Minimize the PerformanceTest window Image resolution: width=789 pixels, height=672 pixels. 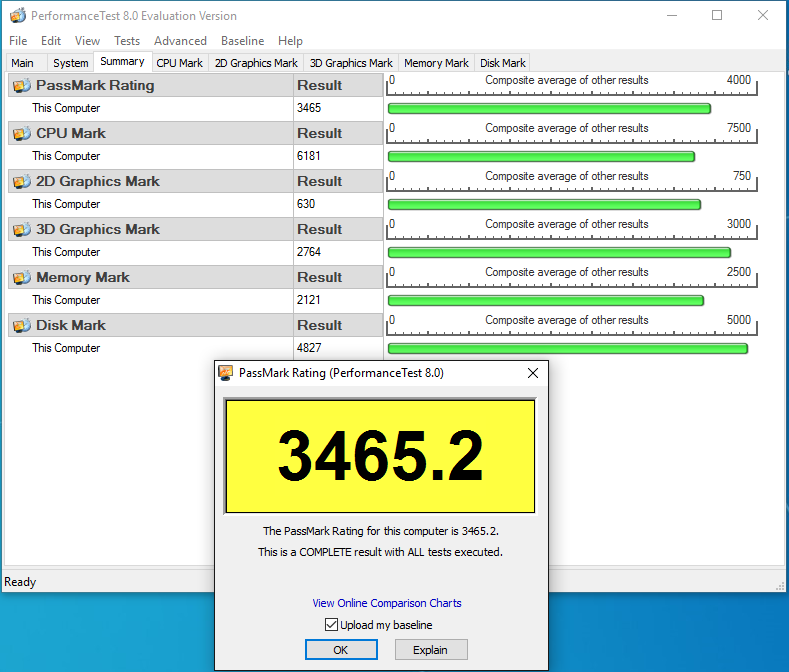point(672,15)
